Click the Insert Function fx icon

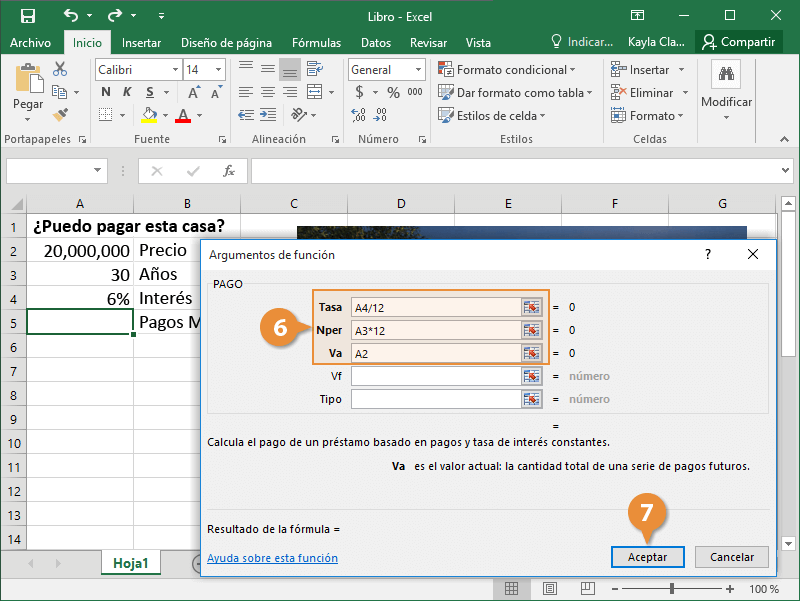pos(229,171)
